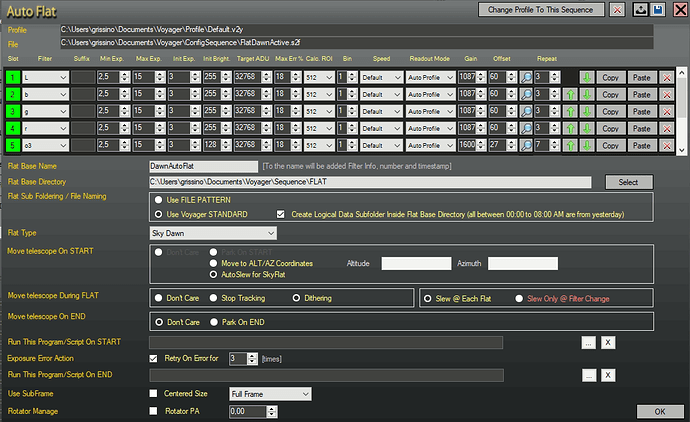Click the red X next to Change Profile button
The image size is (690, 422).
[617, 10]
